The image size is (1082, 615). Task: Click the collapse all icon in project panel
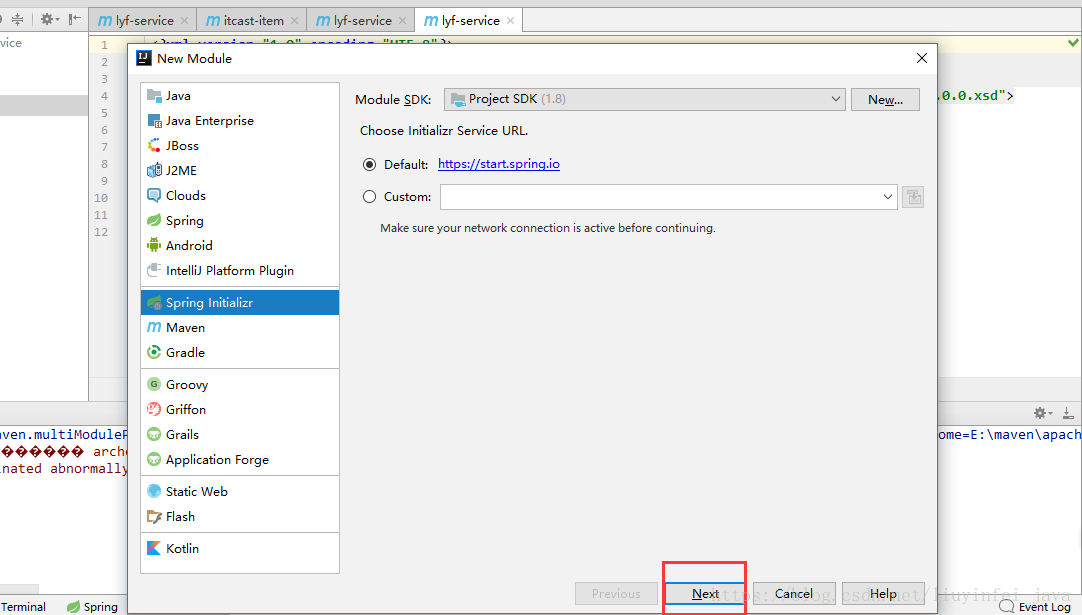click(17, 19)
